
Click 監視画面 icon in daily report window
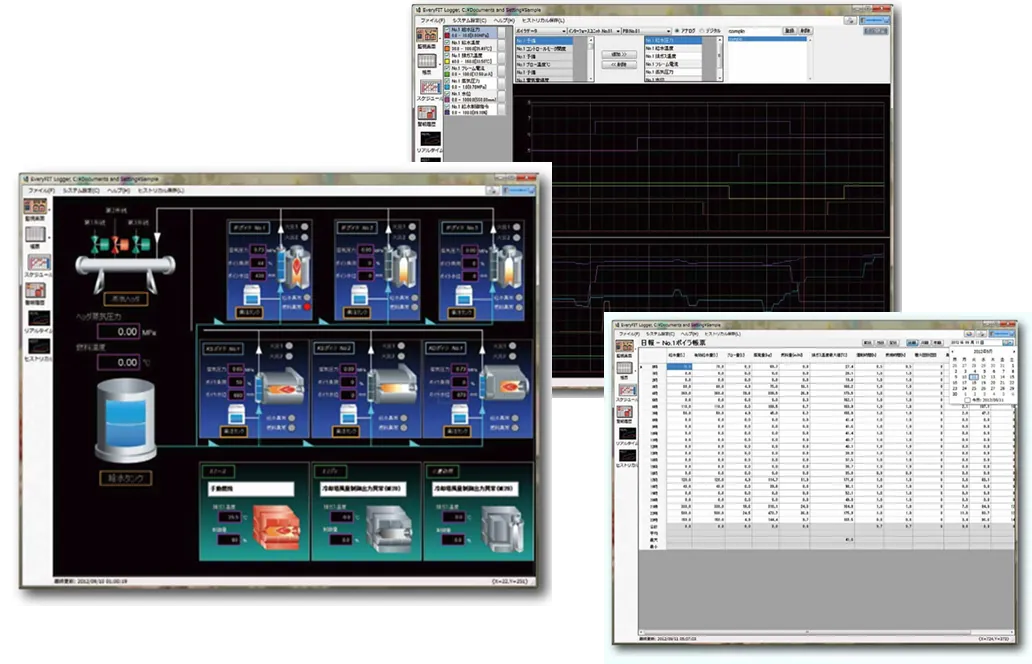624,346
